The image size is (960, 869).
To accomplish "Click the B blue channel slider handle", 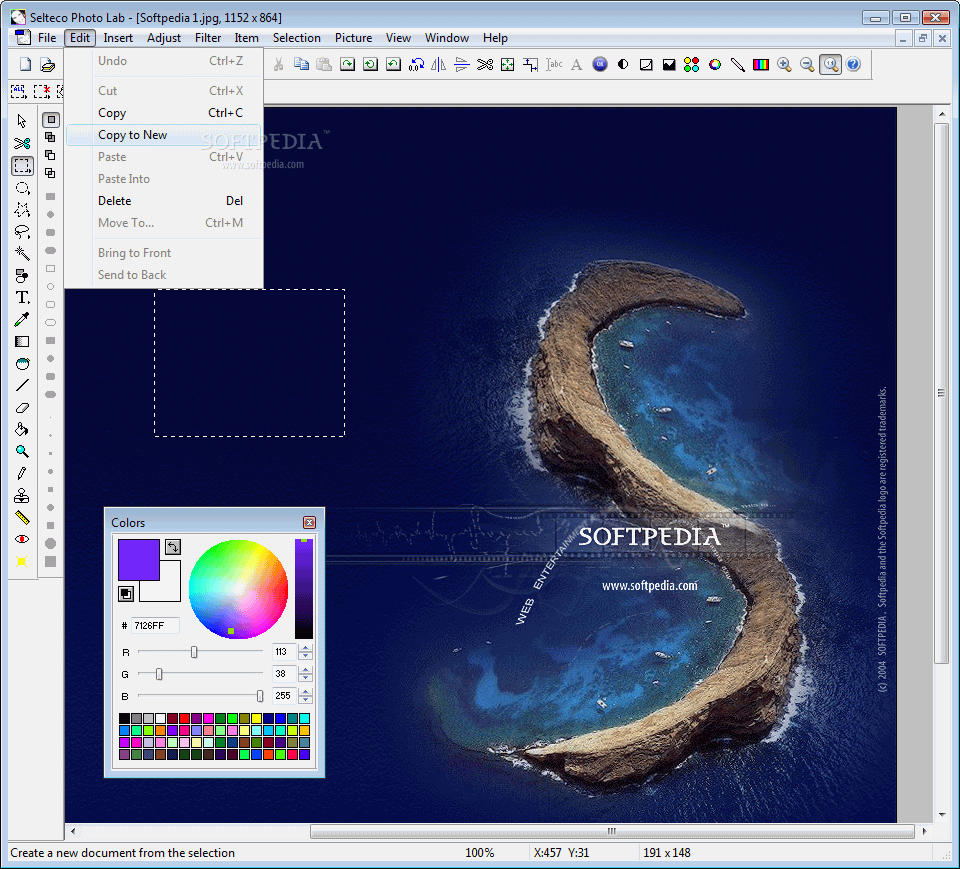I will point(260,696).
